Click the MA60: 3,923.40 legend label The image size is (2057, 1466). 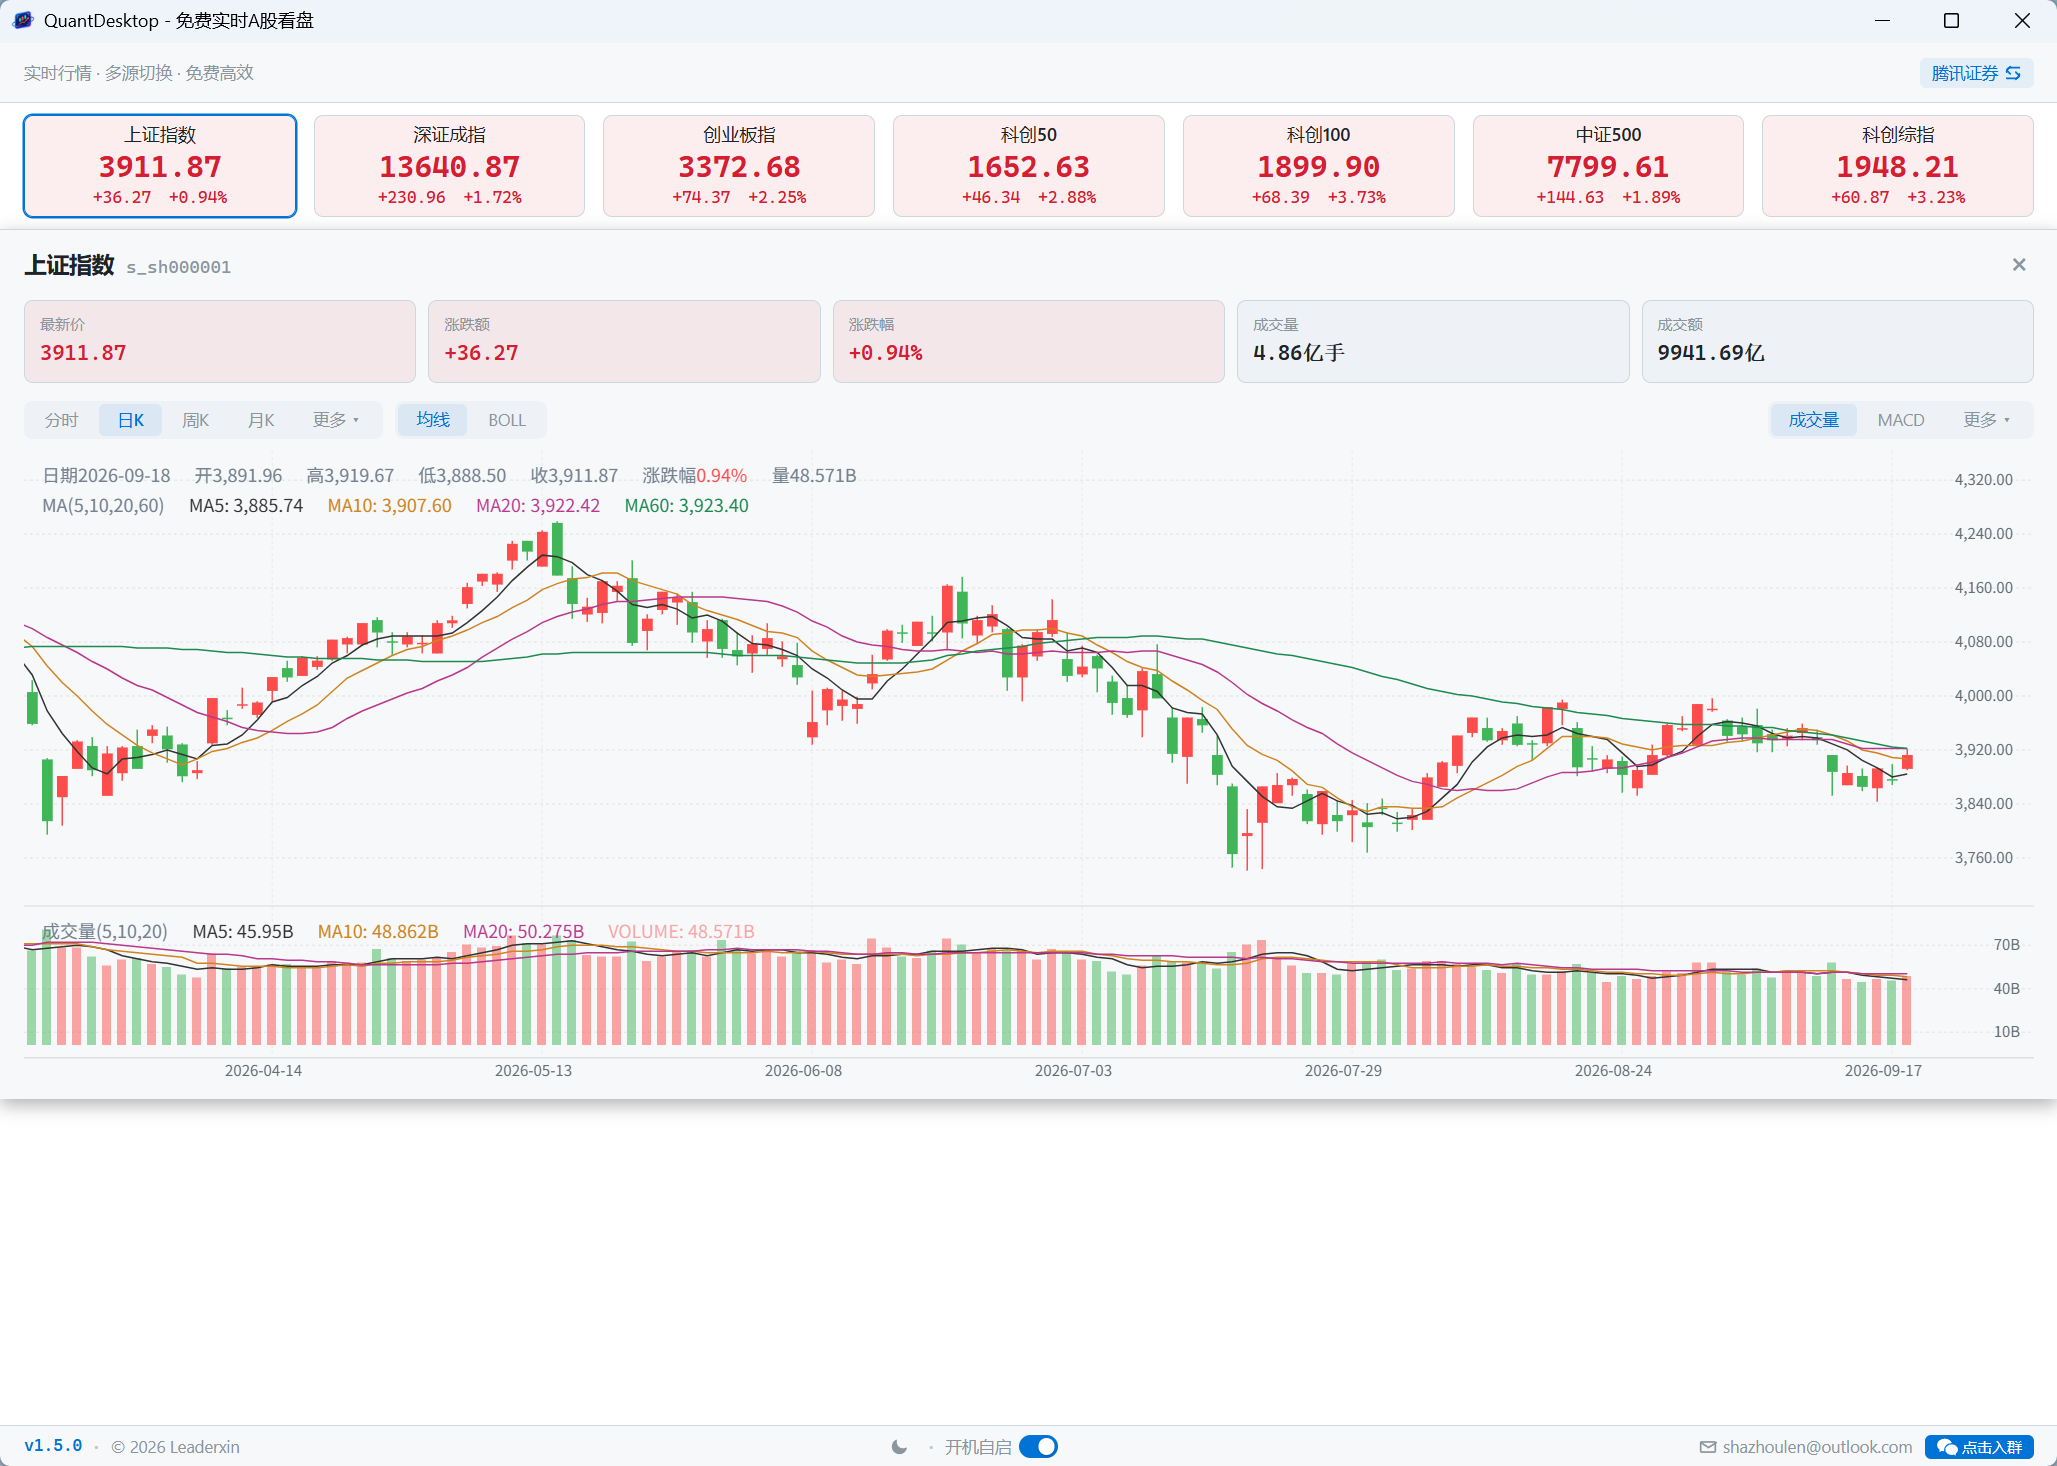[687, 506]
